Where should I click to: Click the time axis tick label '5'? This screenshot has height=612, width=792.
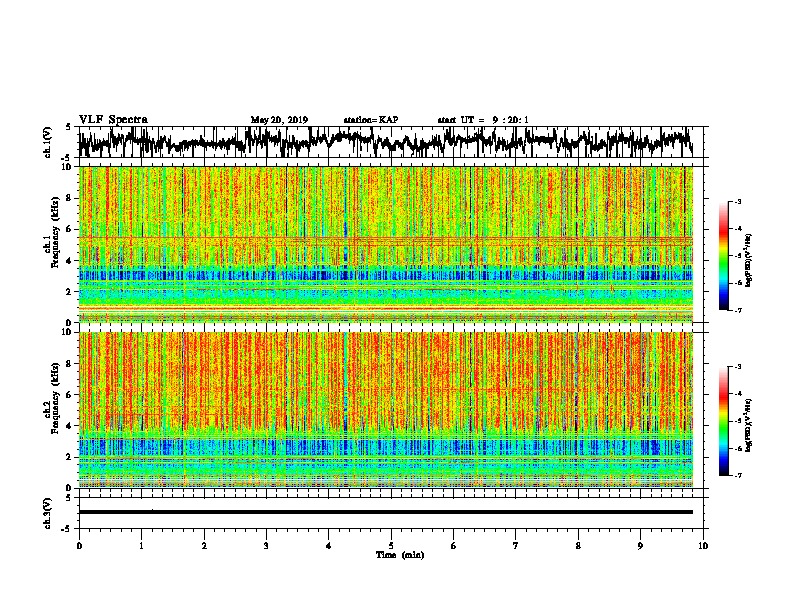391,546
